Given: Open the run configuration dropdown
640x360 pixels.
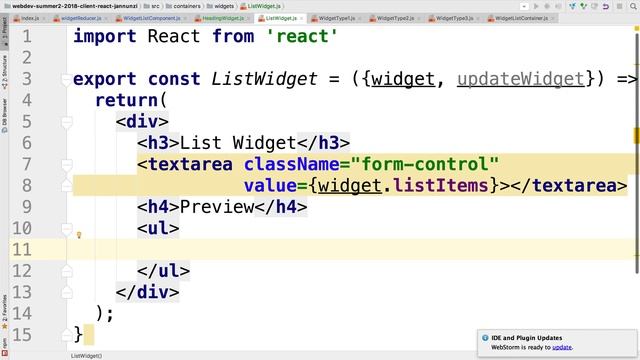Looking at the screenshot, I should [524, 6].
